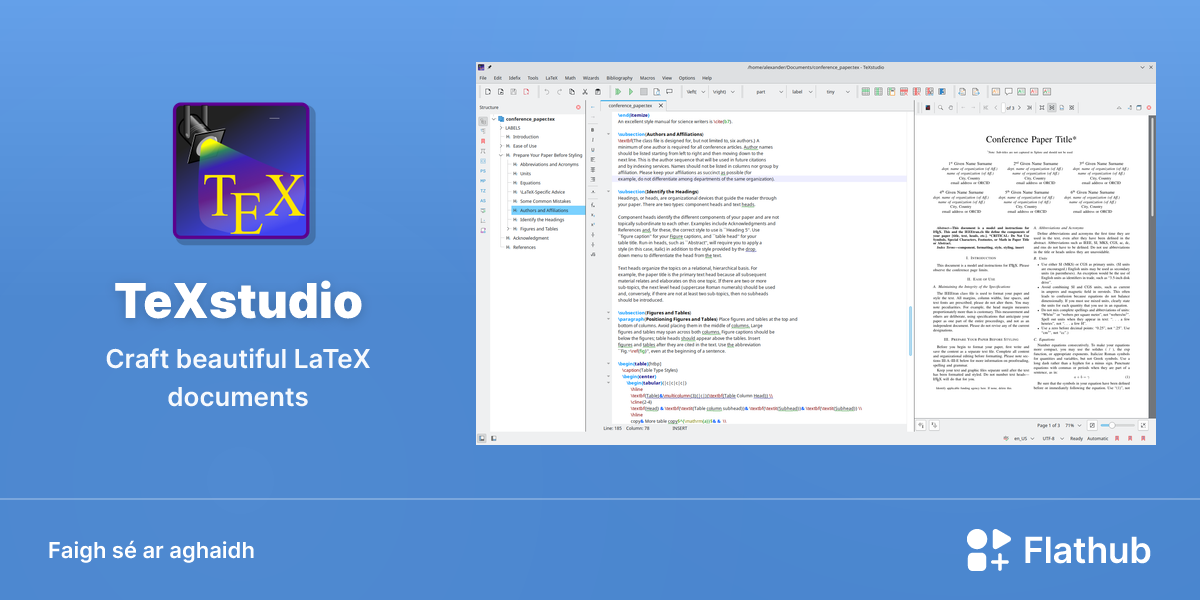Click the Undo arrow icon
The image size is (1200, 600).
pos(547,92)
